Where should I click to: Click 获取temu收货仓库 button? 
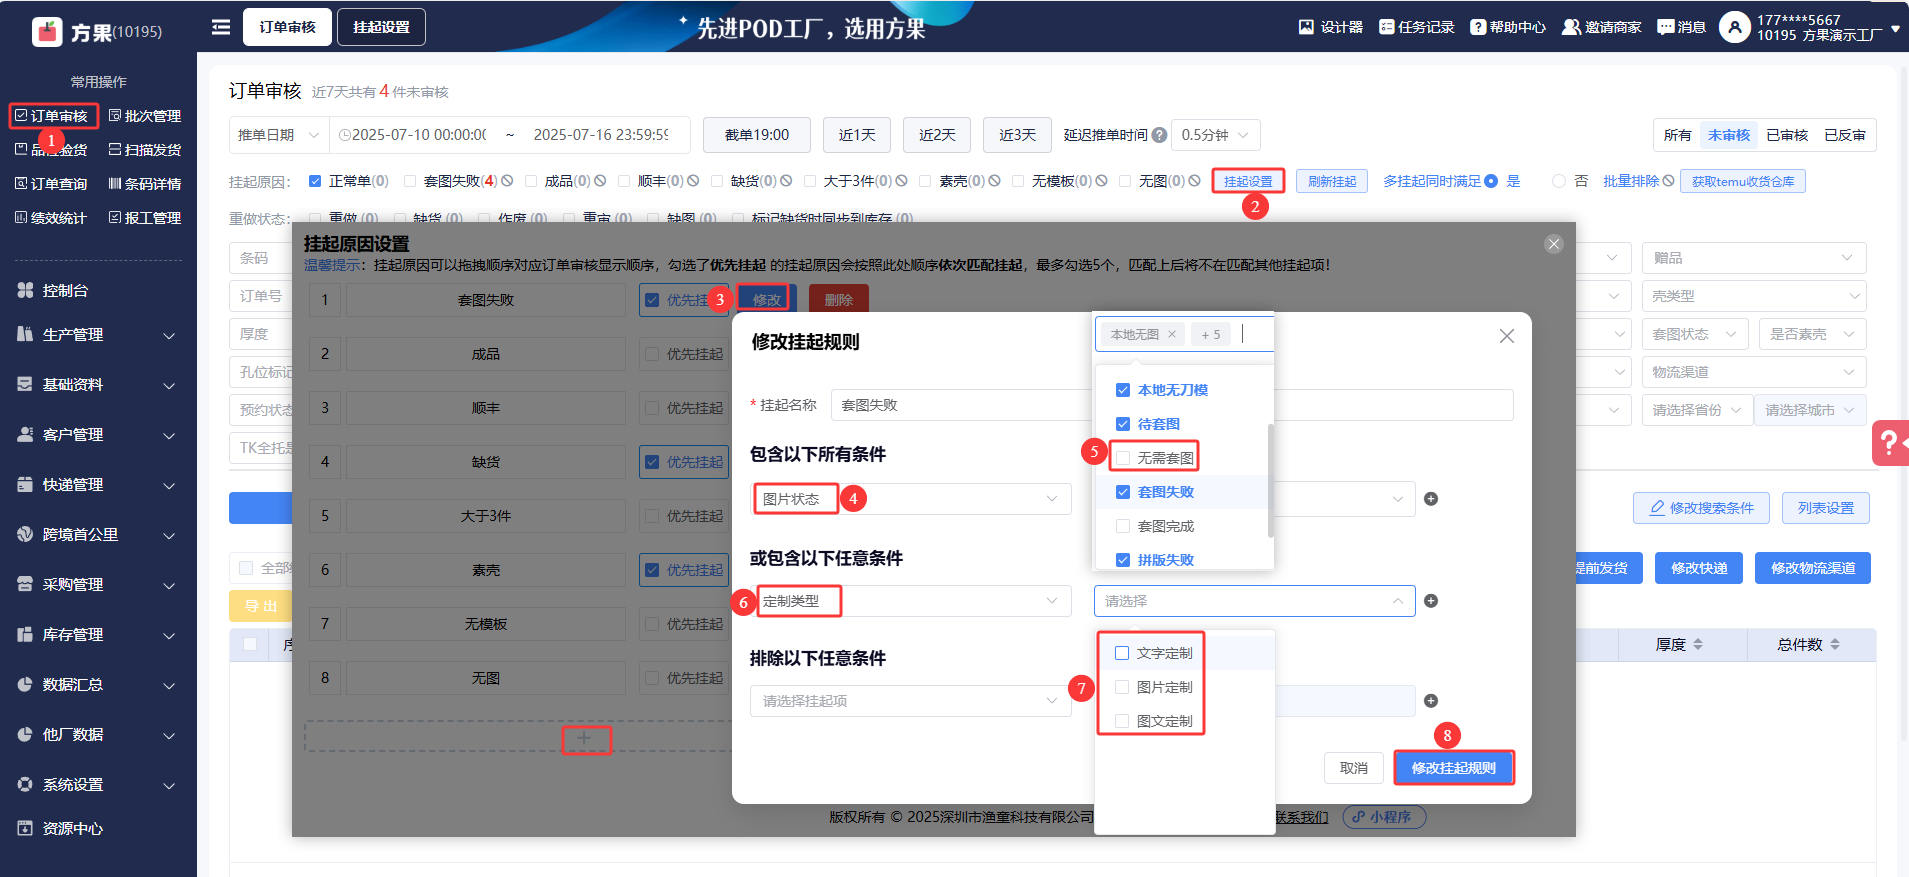pyautogui.click(x=1743, y=181)
